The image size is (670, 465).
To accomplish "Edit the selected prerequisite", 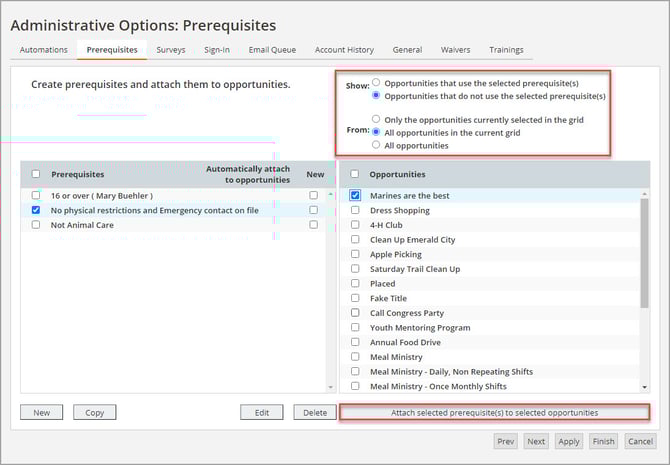I will (261, 412).
